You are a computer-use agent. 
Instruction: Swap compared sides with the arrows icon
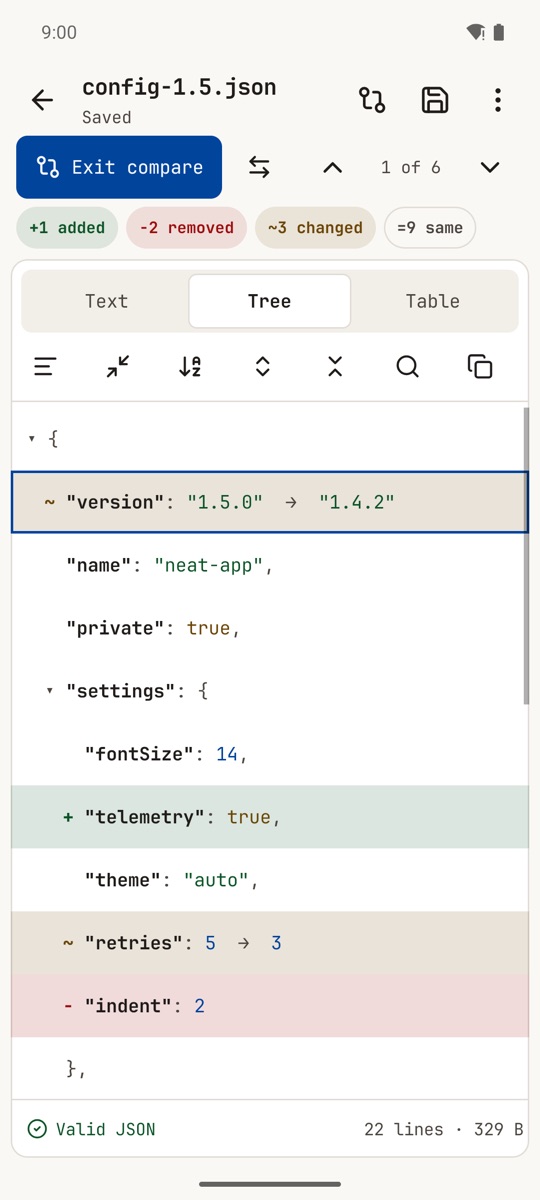259,167
